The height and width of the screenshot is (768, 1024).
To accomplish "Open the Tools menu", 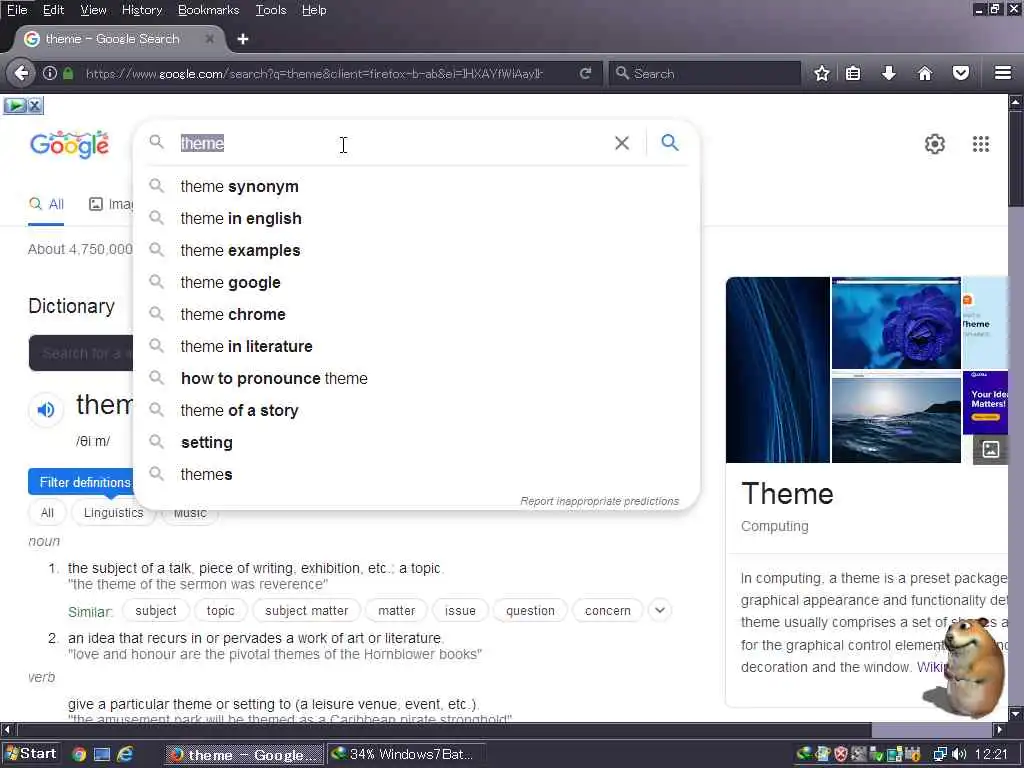I will pyautogui.click(x=270, y=10).
